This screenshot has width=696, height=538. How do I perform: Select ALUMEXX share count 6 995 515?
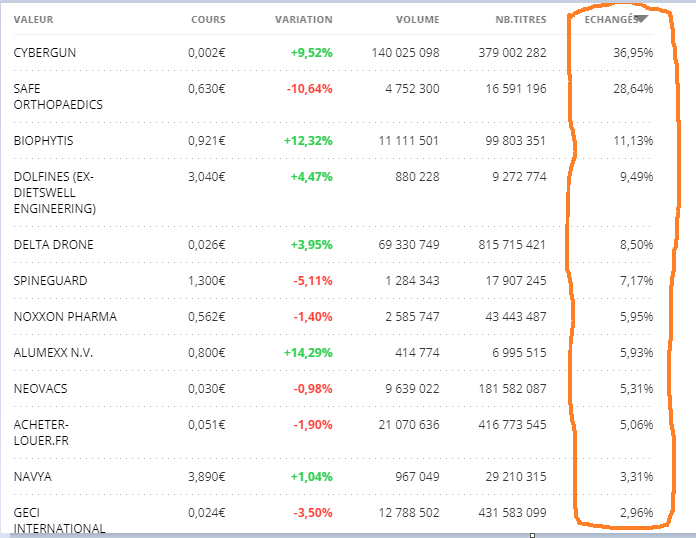coord(519,352)
